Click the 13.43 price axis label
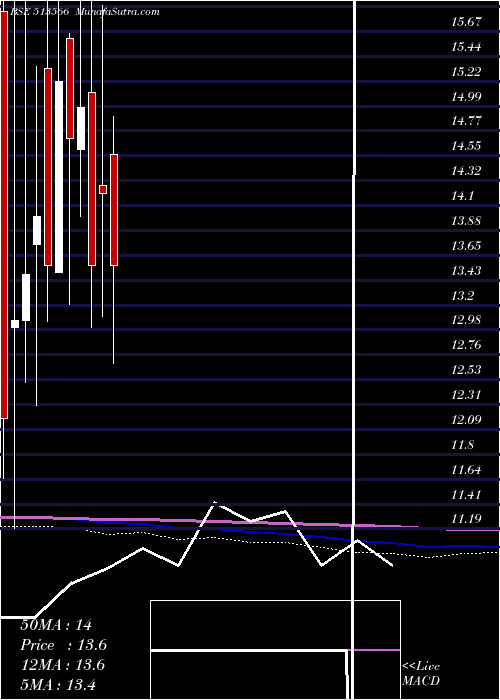This screenshot has height=700, width=500. pos(467,271)
